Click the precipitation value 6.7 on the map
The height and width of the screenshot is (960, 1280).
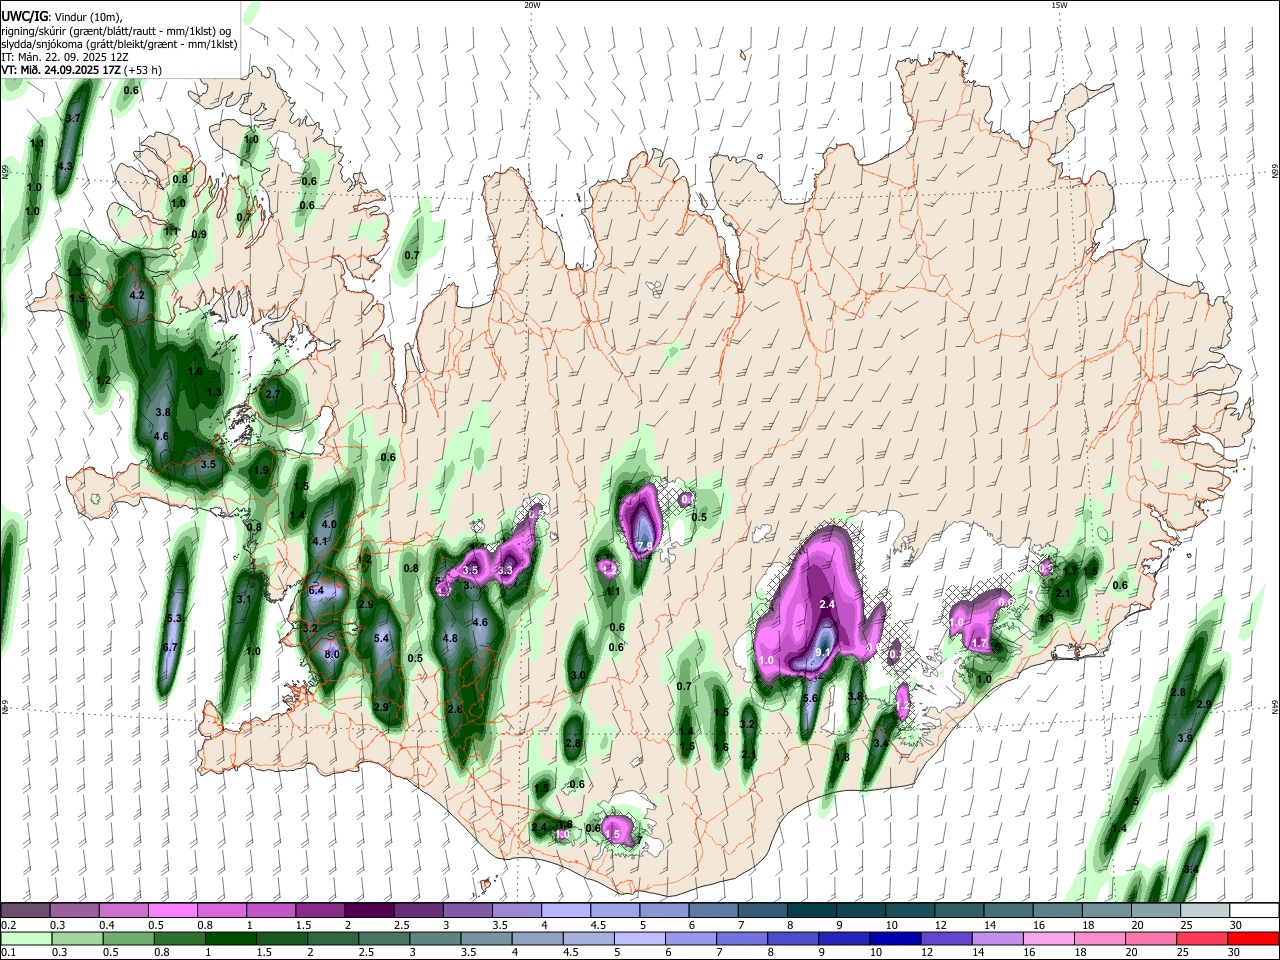coord(170,647)
